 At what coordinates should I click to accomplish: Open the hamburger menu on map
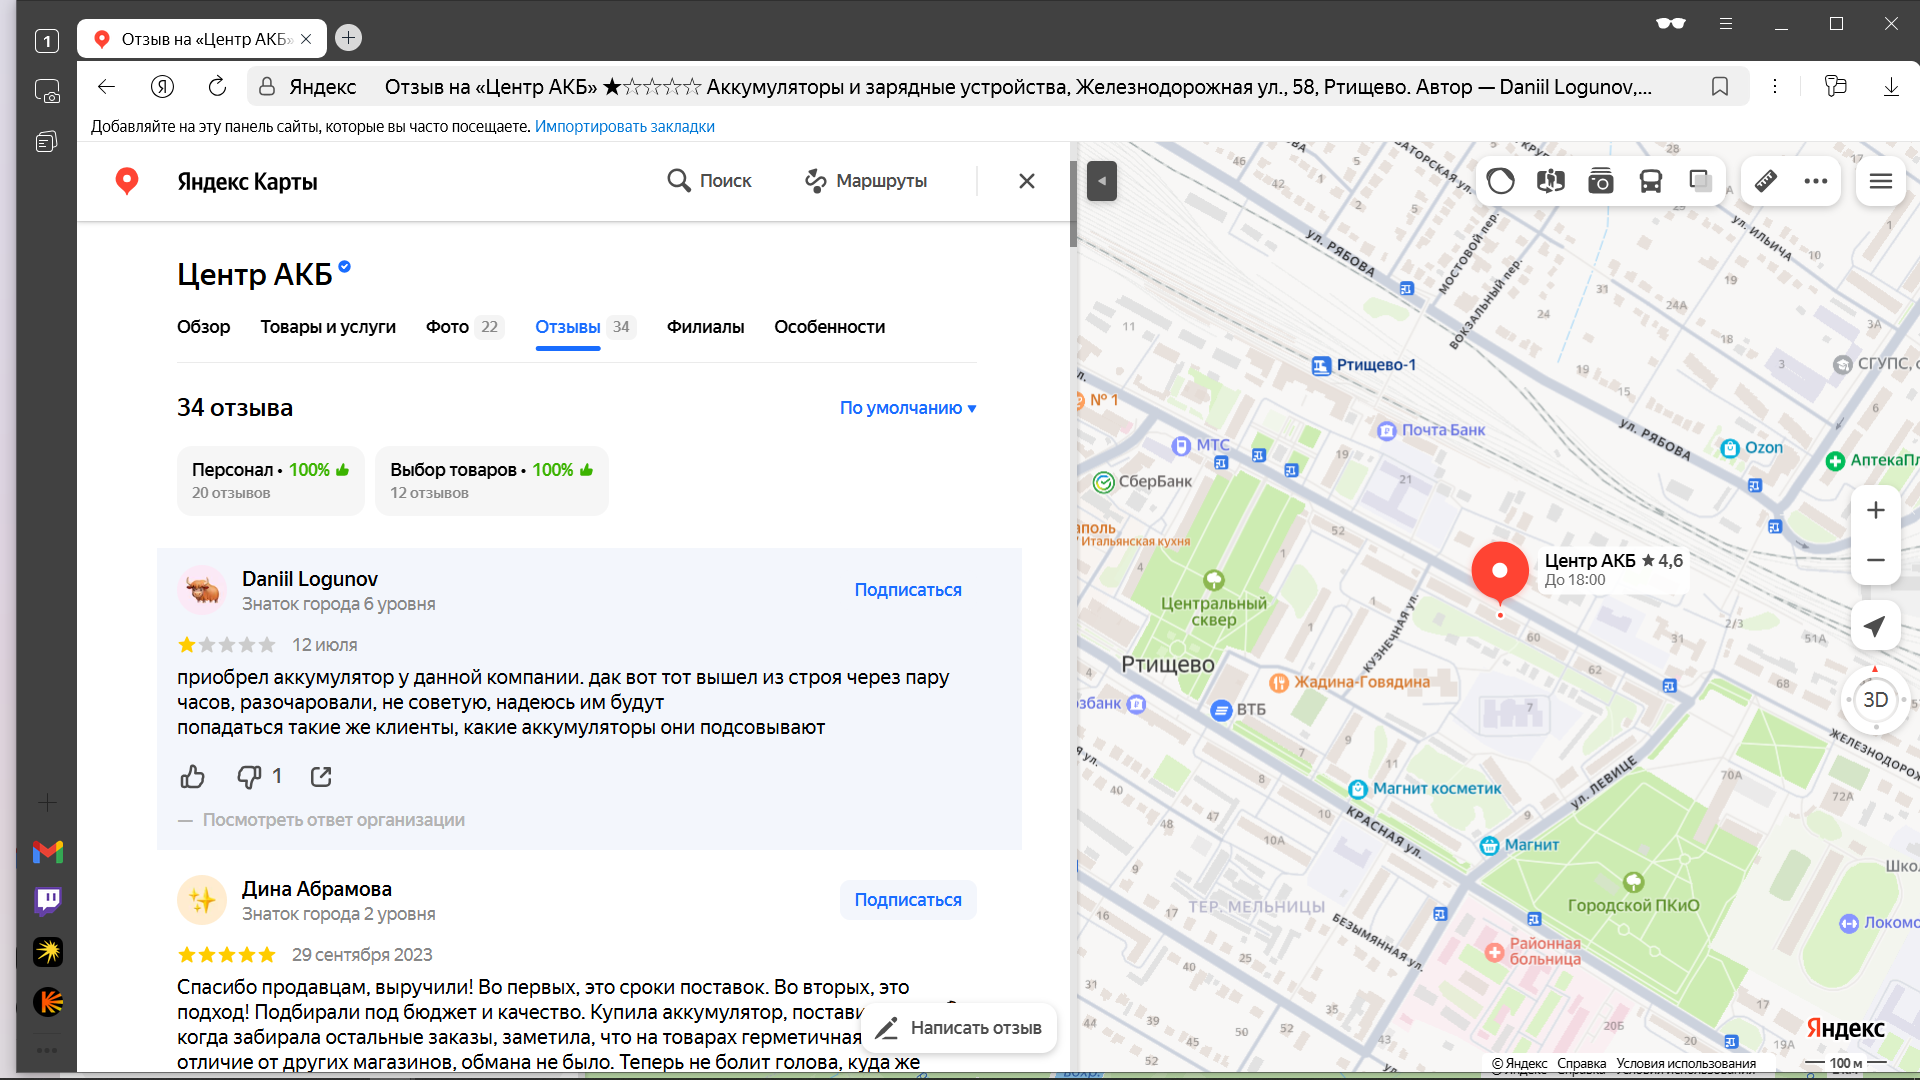point(1880,181)
